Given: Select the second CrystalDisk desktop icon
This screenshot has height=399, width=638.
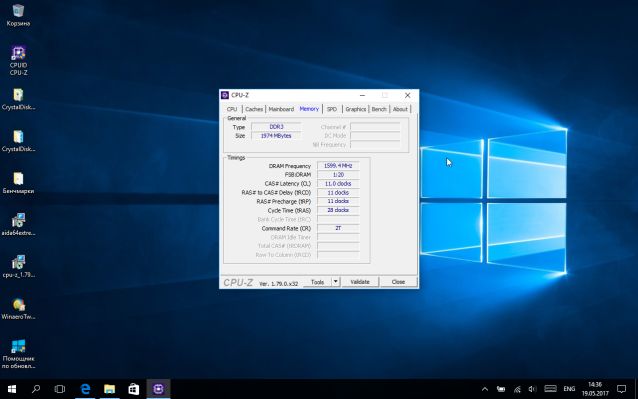Looking at the screenshot, I should [x=18, y=141].
